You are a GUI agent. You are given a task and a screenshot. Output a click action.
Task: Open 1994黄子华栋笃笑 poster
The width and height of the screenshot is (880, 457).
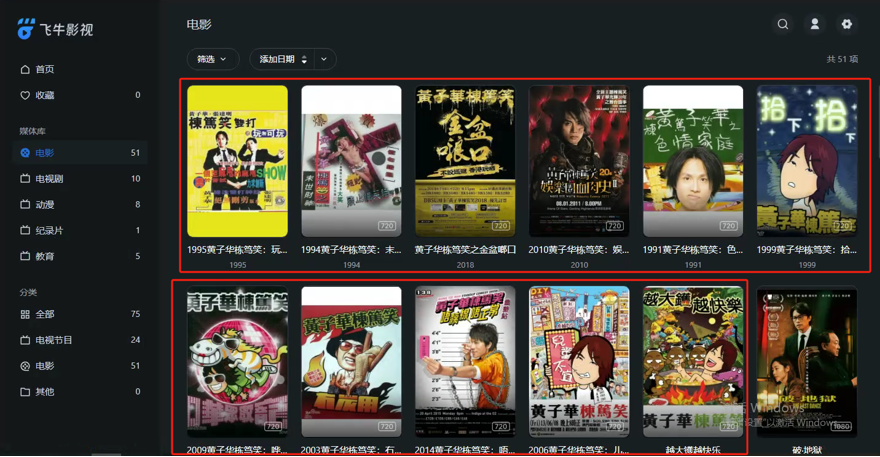point(351,161)
